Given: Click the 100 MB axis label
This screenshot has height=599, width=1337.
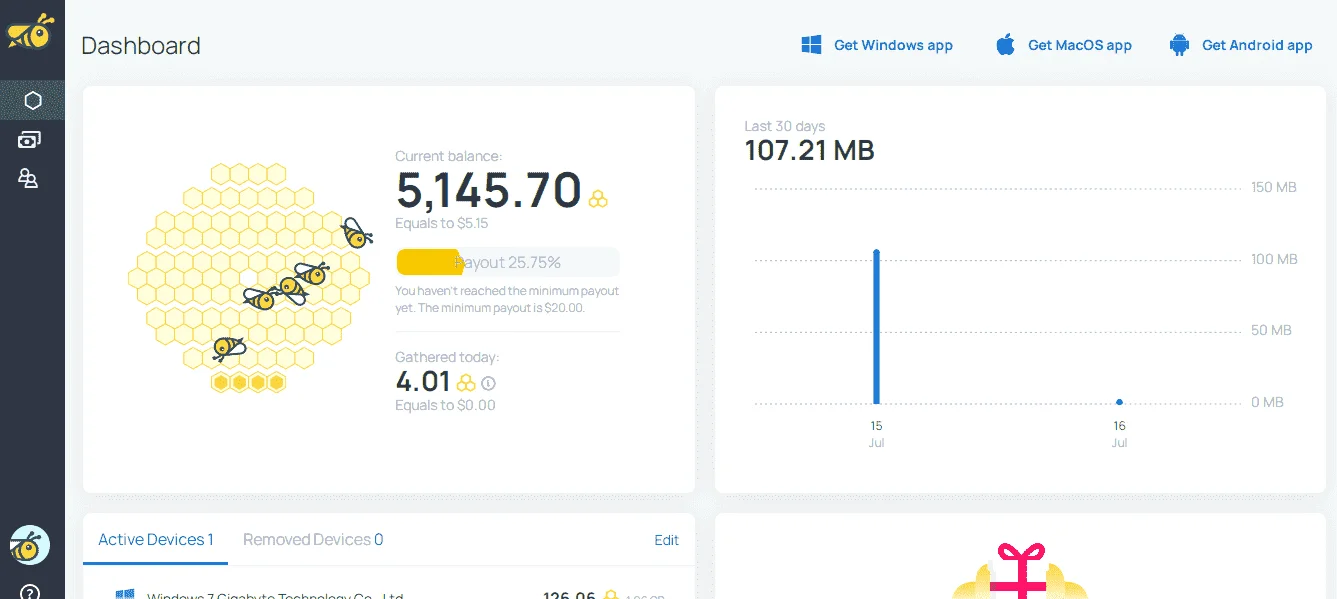Looking at the screenshot, I should (x=1274, y=259).
